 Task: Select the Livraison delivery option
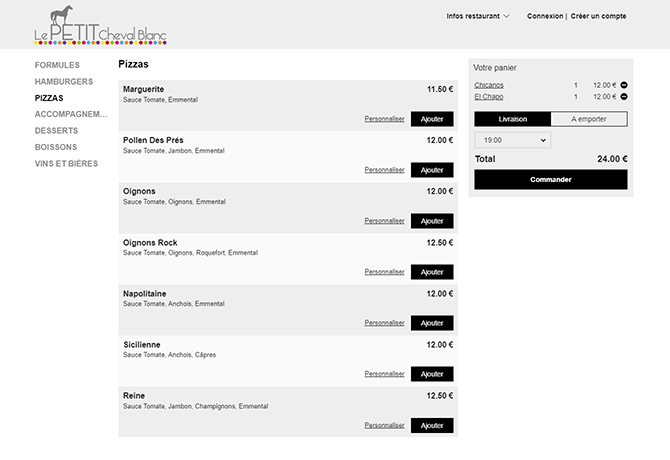(x=513, y=119)
